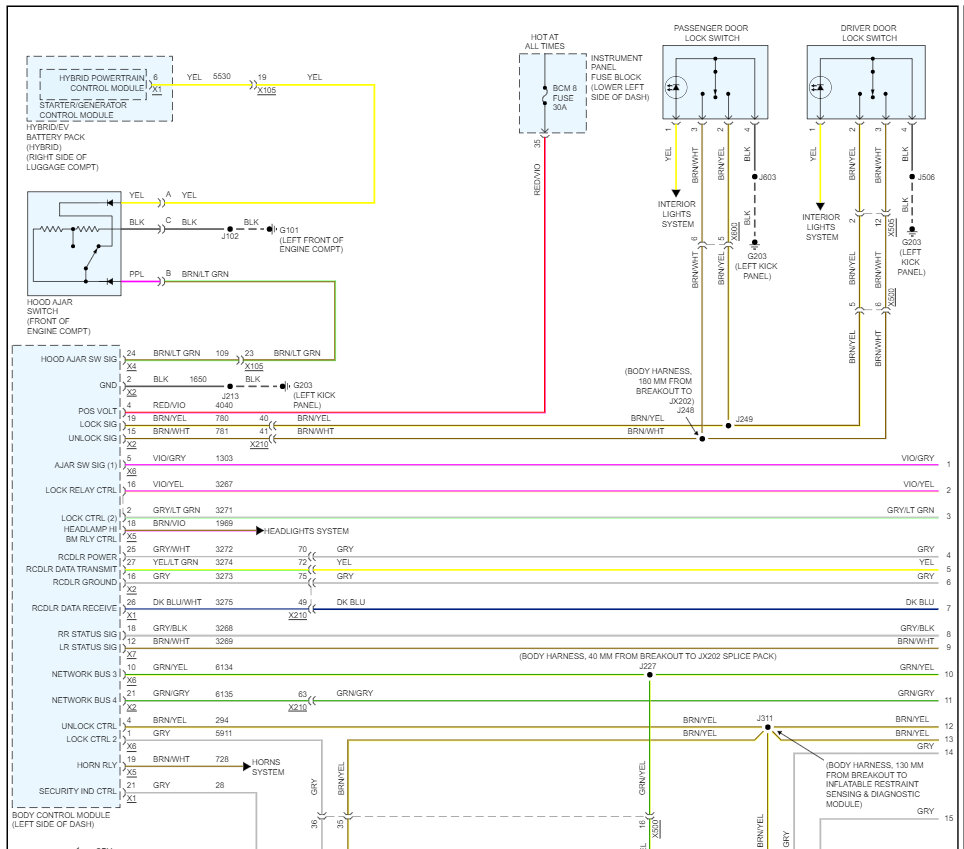The width and height of the screenshot is (964, 849).
Task: Select the "RR STATUS SIG" pin label
Action: coord(87,634)
